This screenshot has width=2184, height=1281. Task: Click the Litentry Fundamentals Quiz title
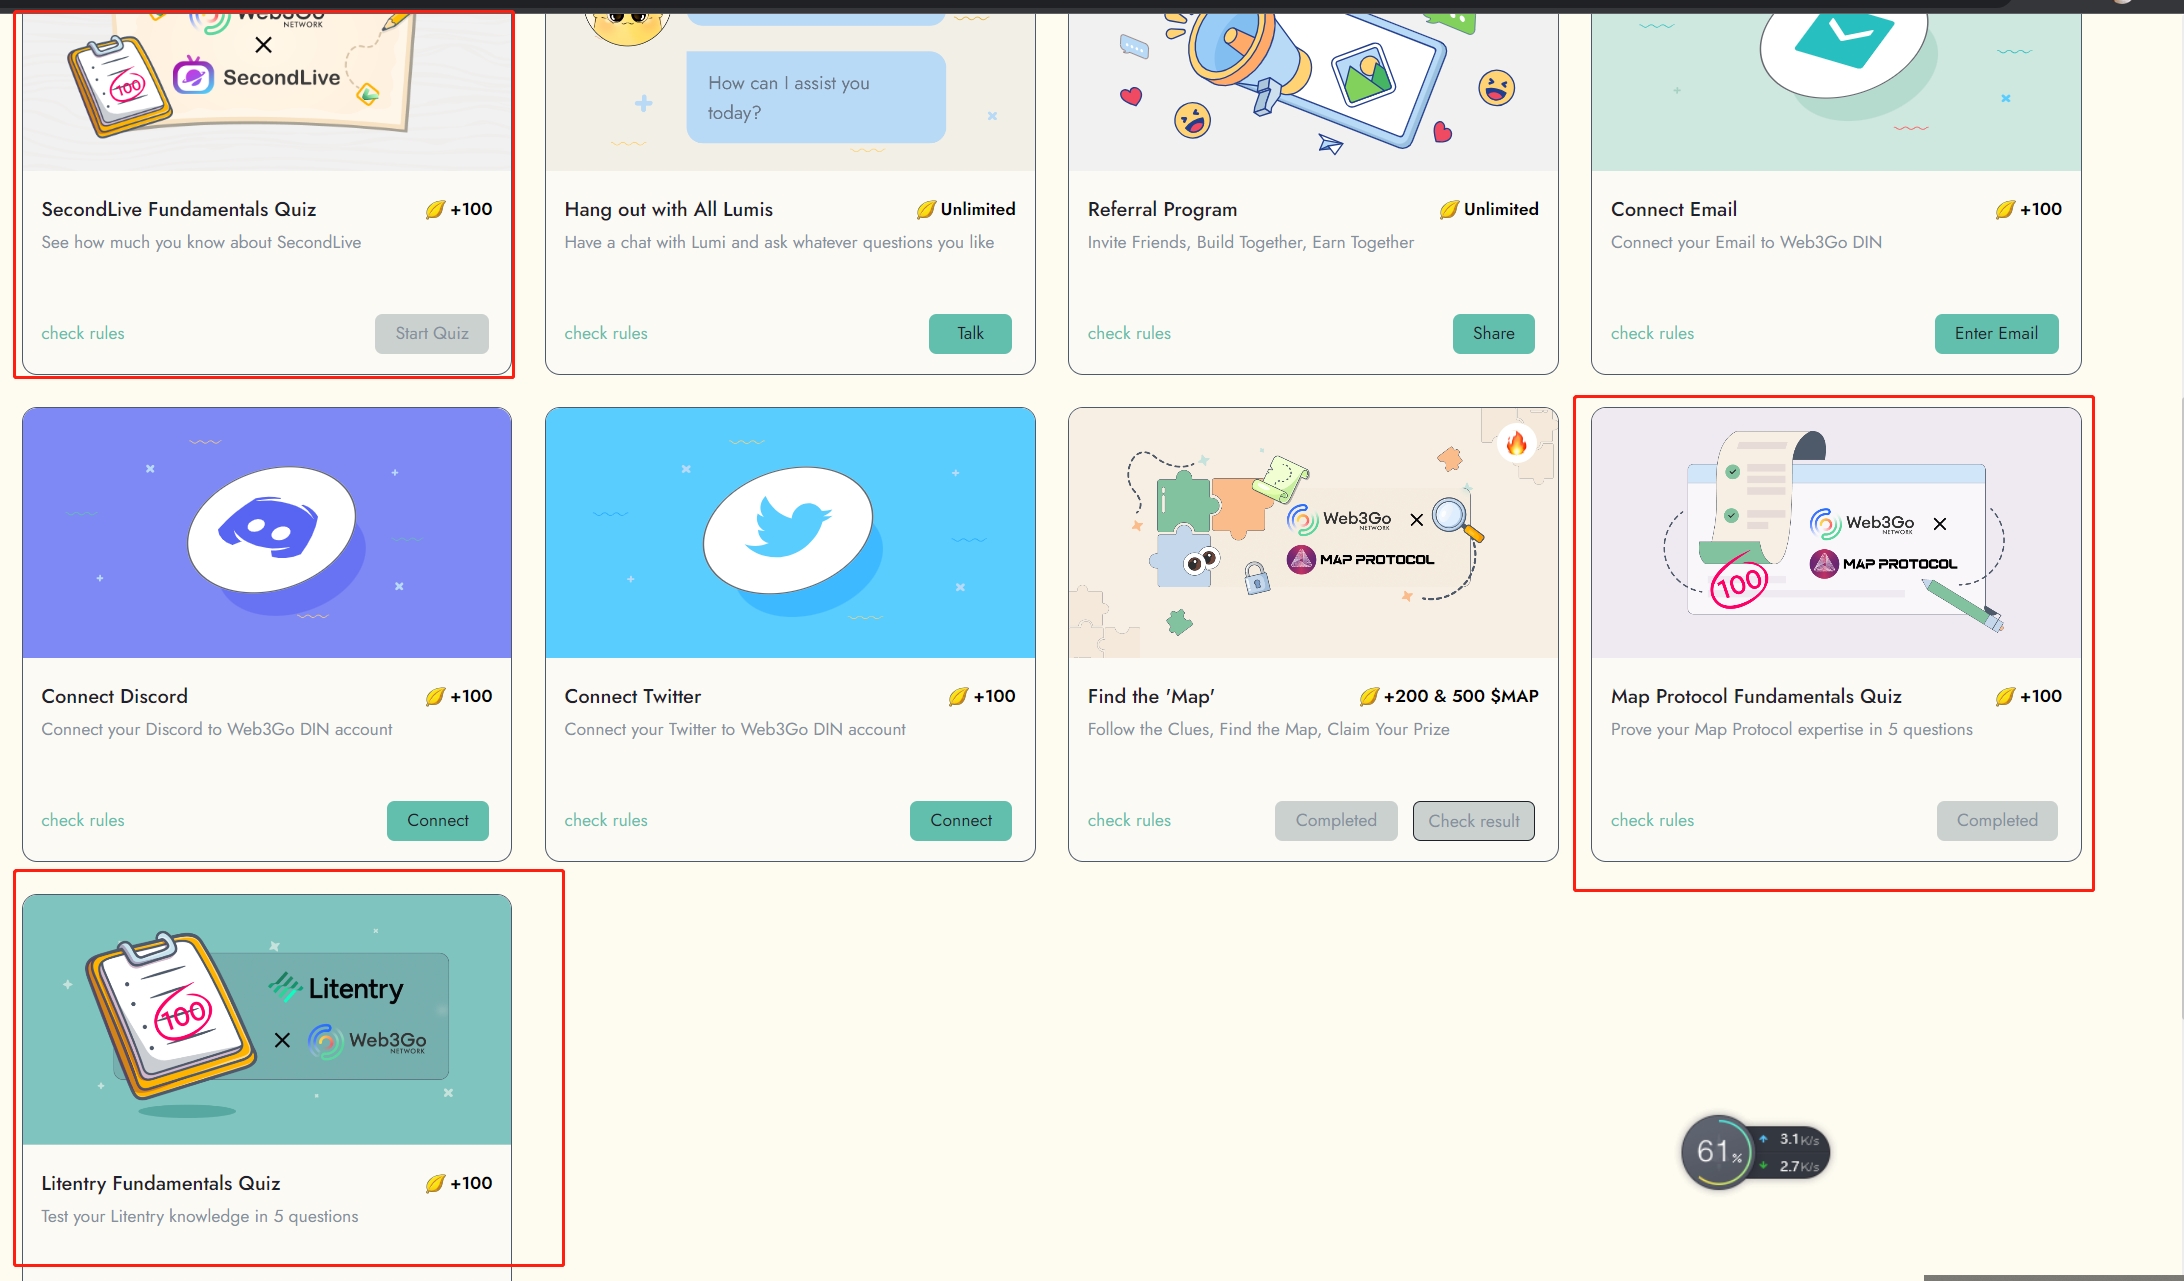pyautogui.click(x=160, y=1184)
